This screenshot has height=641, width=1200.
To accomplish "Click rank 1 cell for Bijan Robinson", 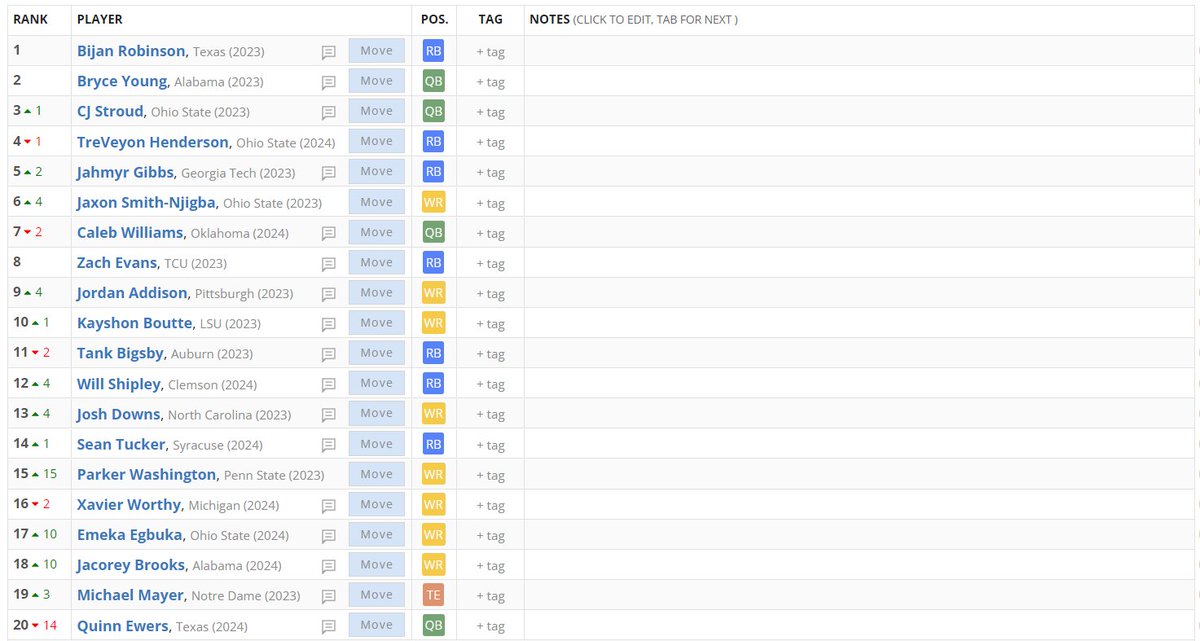I will pos(39,51).
